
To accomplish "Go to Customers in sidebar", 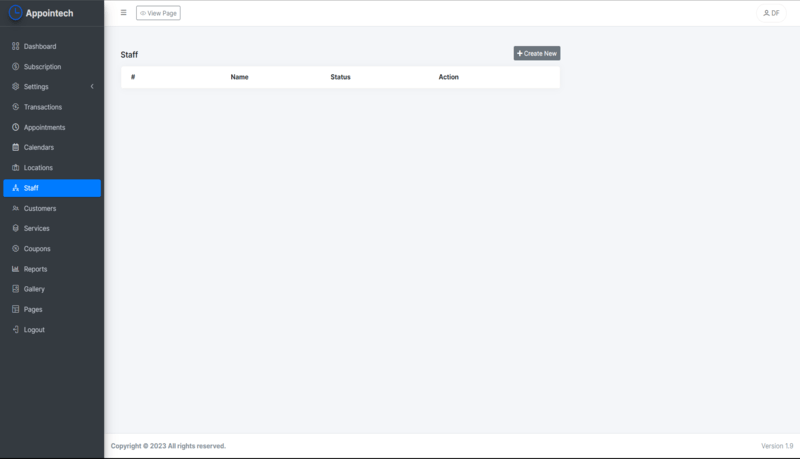I will [x=40, y=208].
